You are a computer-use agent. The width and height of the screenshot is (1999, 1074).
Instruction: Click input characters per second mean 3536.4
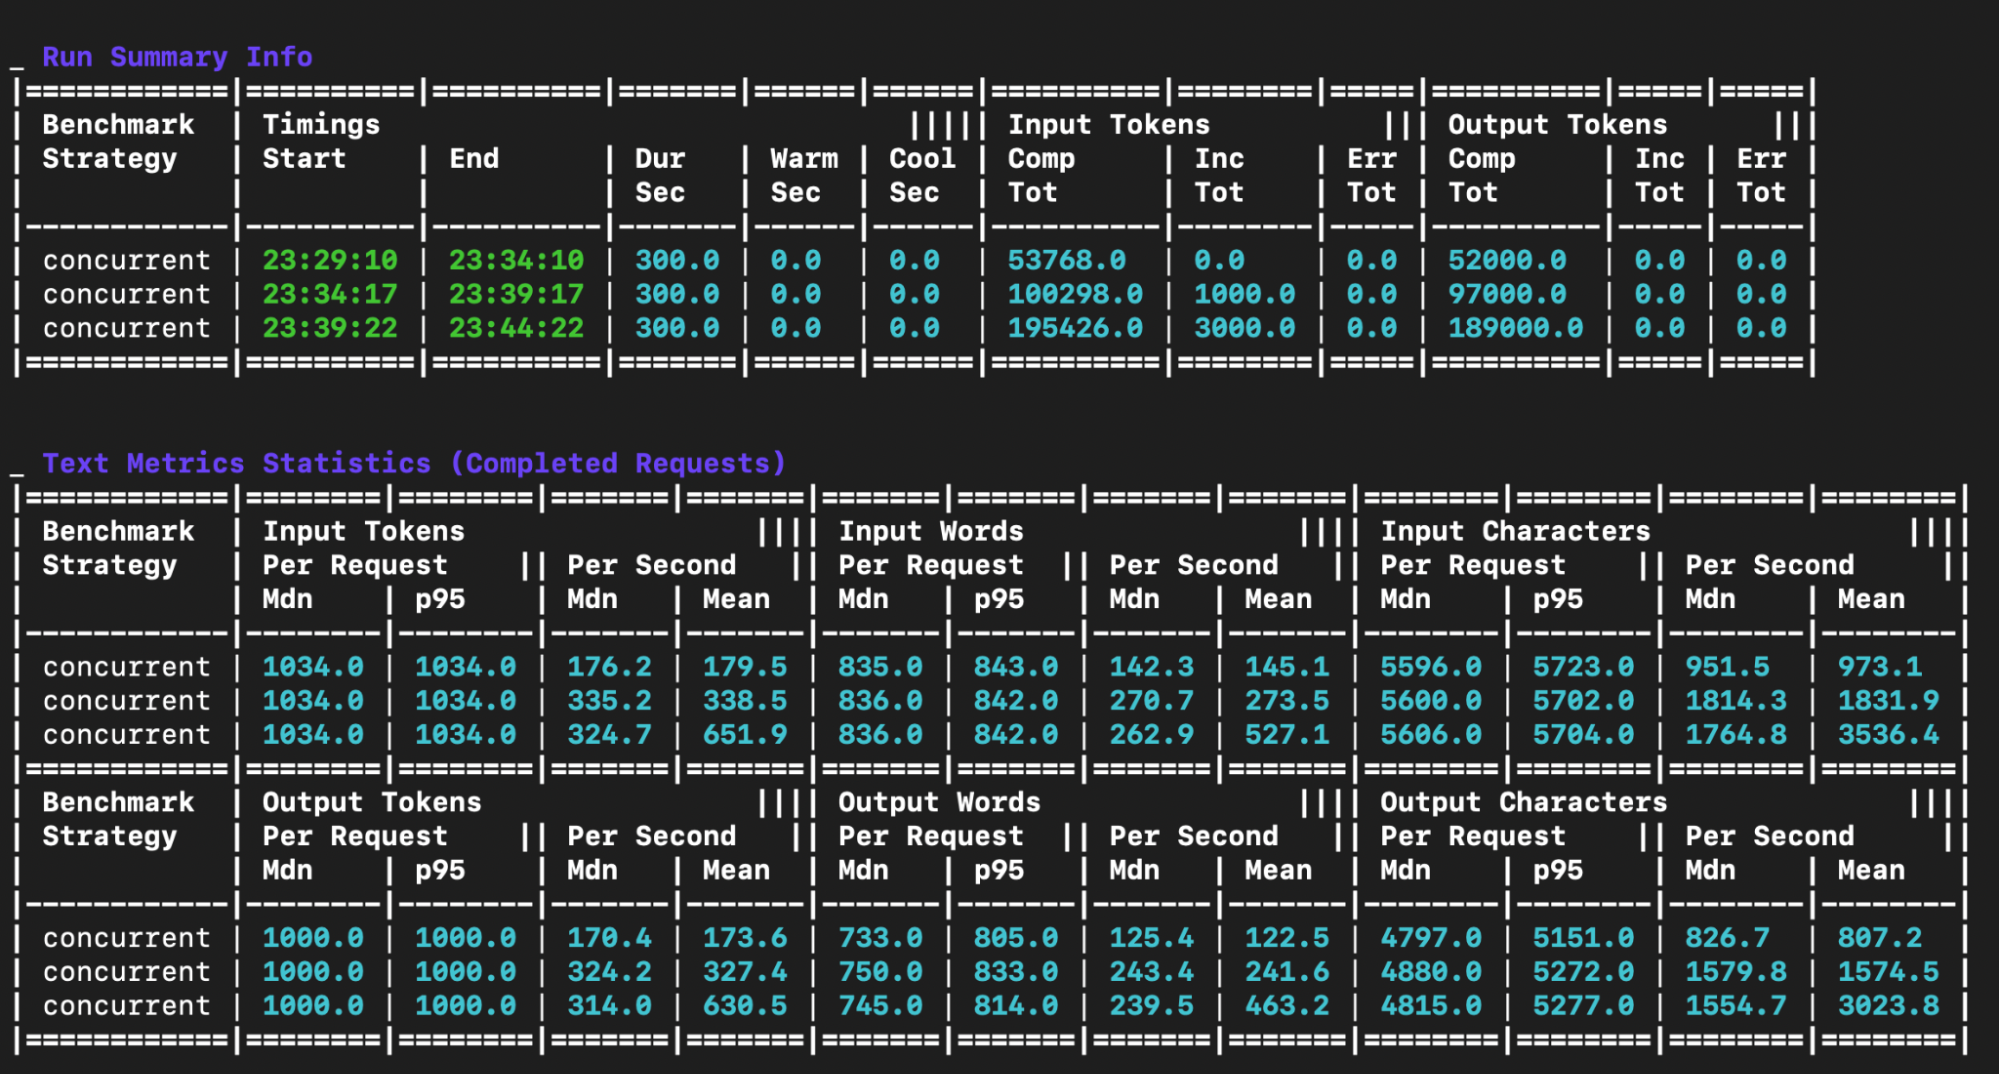pyautogui.click(x=1888, y=735)
